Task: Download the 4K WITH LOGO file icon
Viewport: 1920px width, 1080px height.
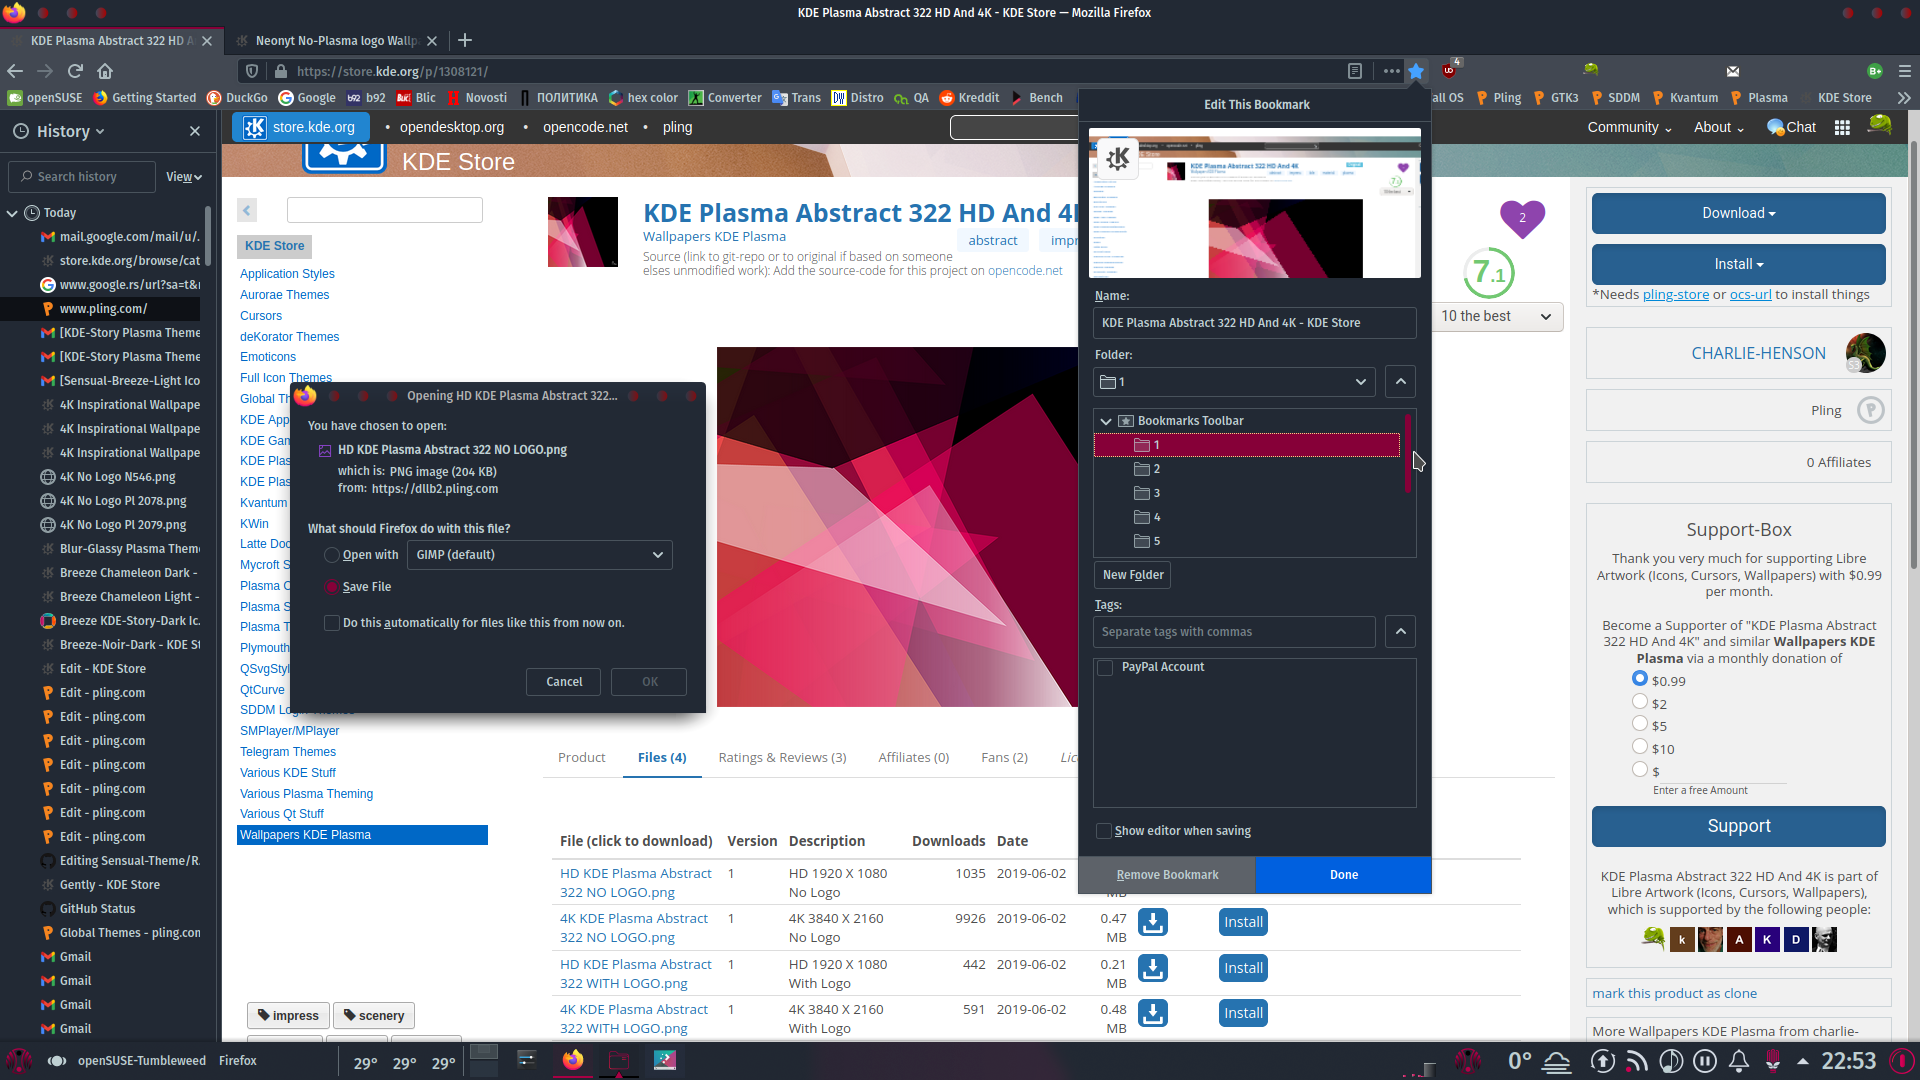Action: tap(1153, 1013)
